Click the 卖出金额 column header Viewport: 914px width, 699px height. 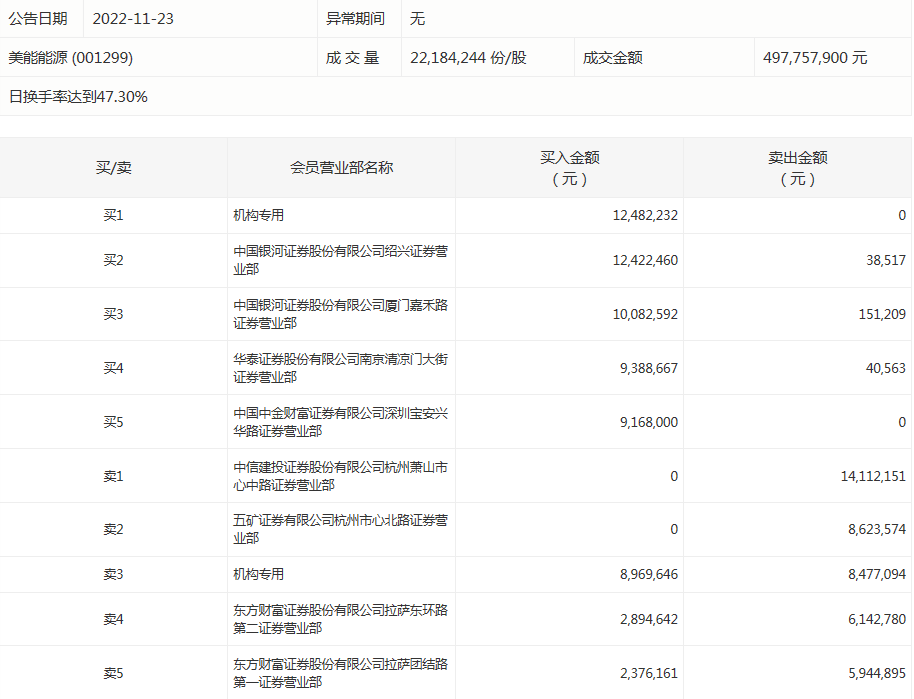[797, 168]
